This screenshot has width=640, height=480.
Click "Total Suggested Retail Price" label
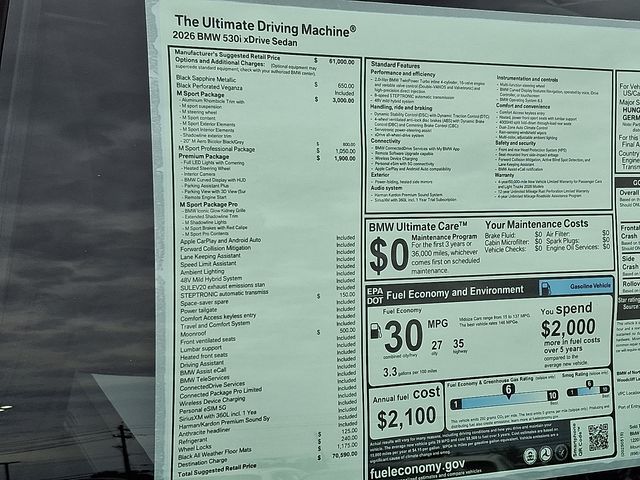point(217,470)
